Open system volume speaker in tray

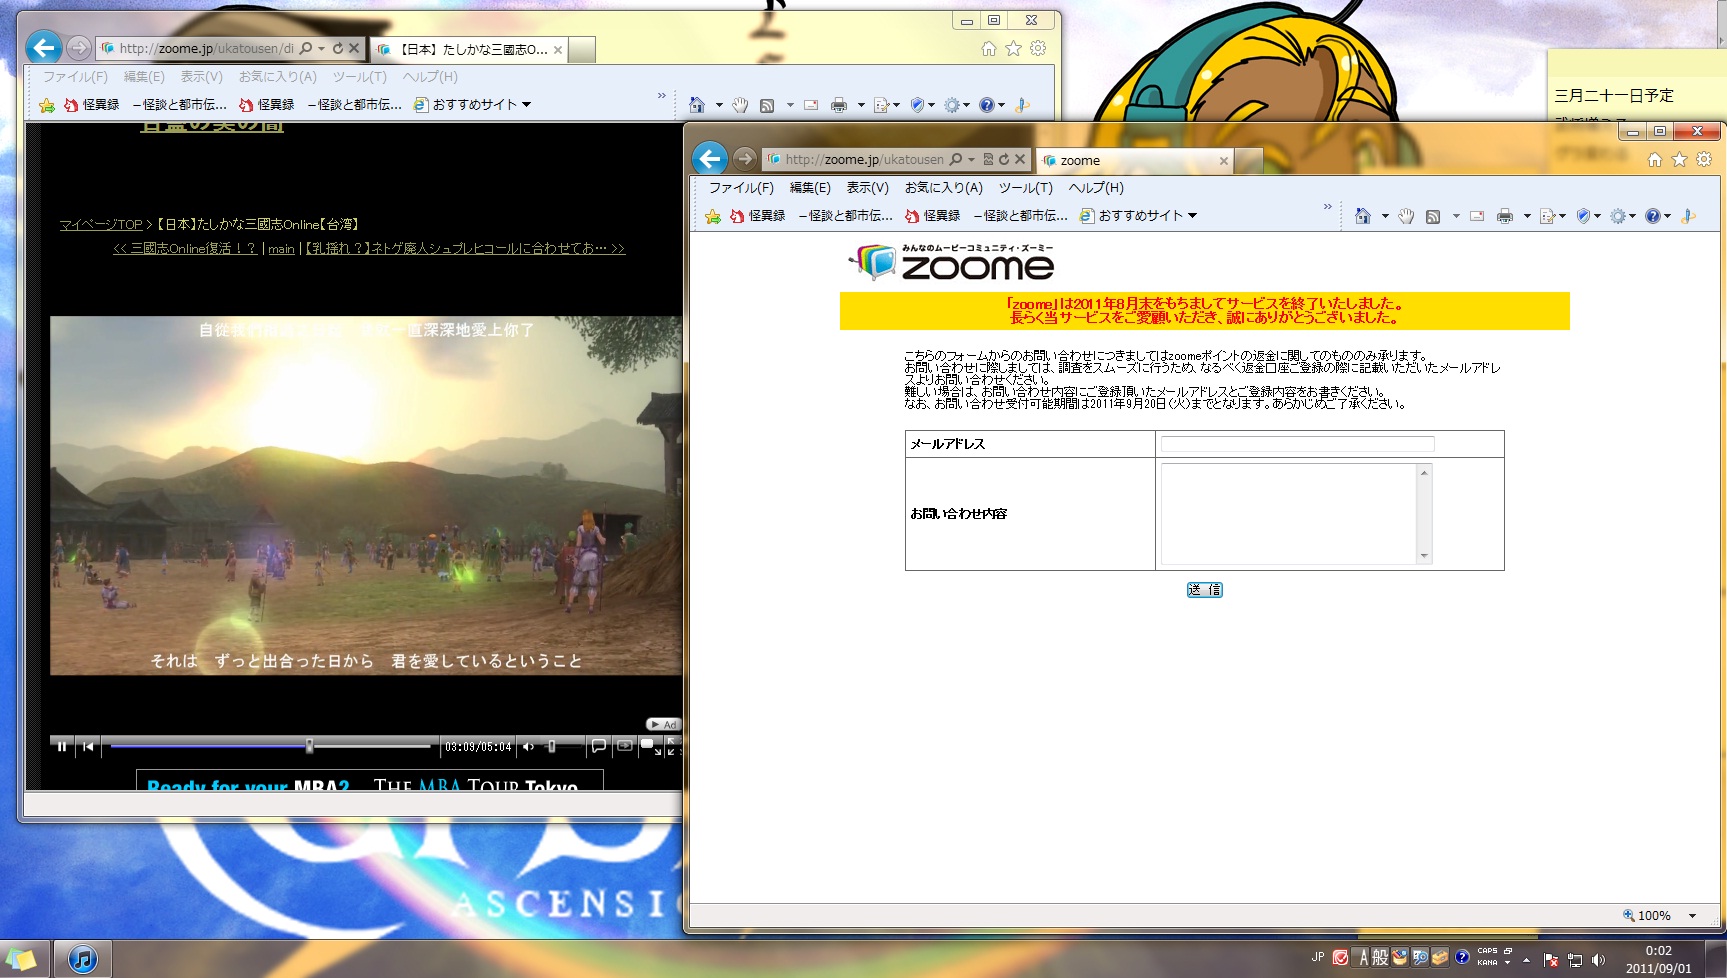click(1598, 960)
